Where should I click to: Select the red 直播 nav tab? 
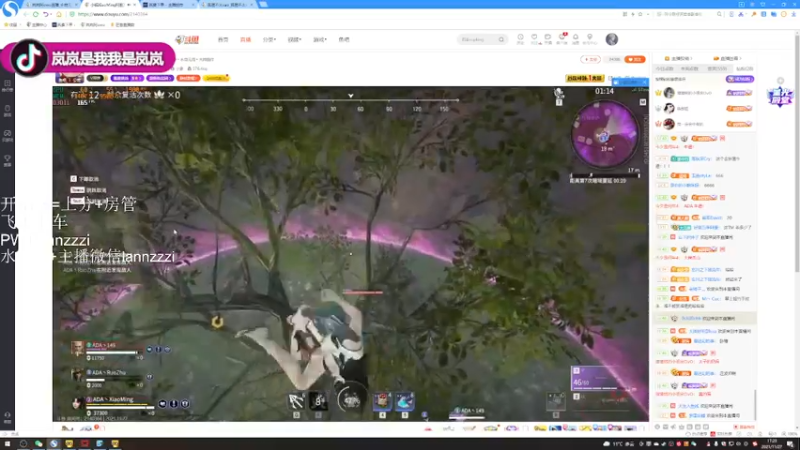[245, 39]
